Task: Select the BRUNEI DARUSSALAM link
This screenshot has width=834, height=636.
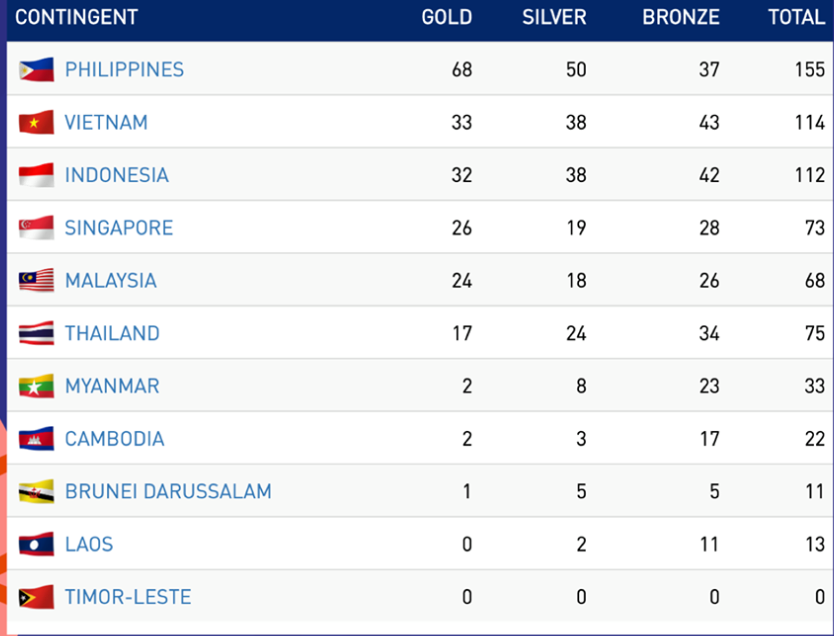Action: (168, 492)
